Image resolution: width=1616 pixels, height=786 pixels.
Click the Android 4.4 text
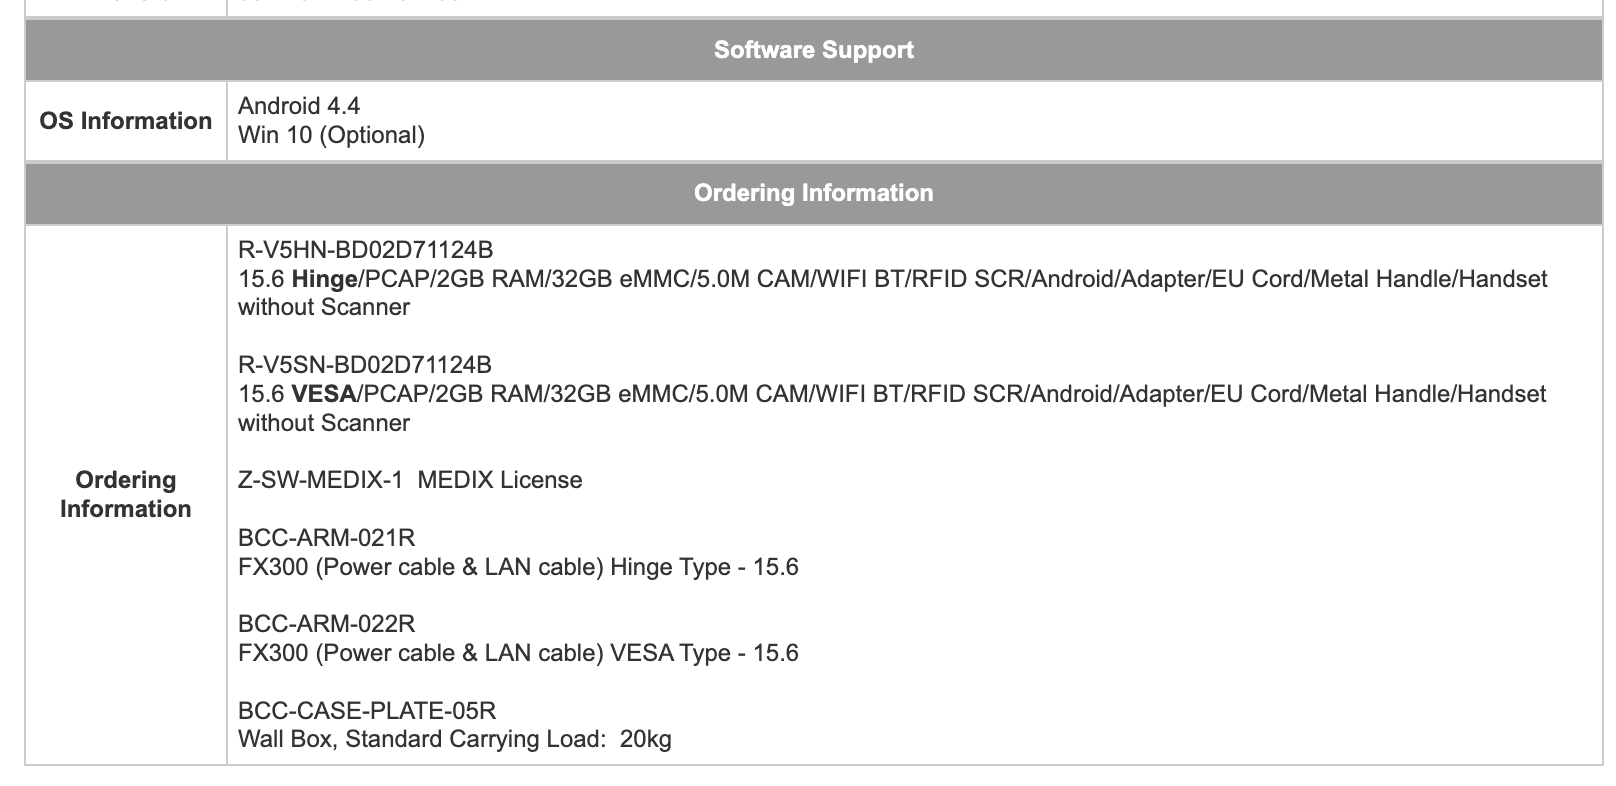299,106
